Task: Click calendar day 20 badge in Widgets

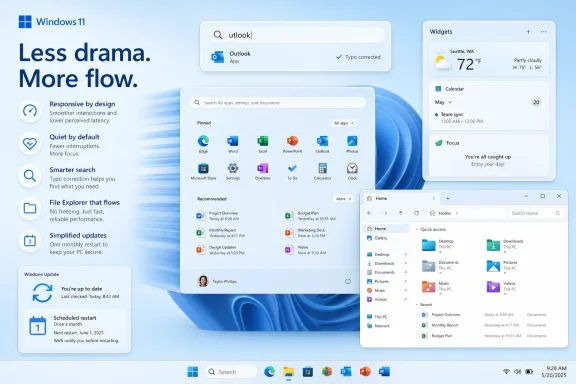Action: click(536, 102)
